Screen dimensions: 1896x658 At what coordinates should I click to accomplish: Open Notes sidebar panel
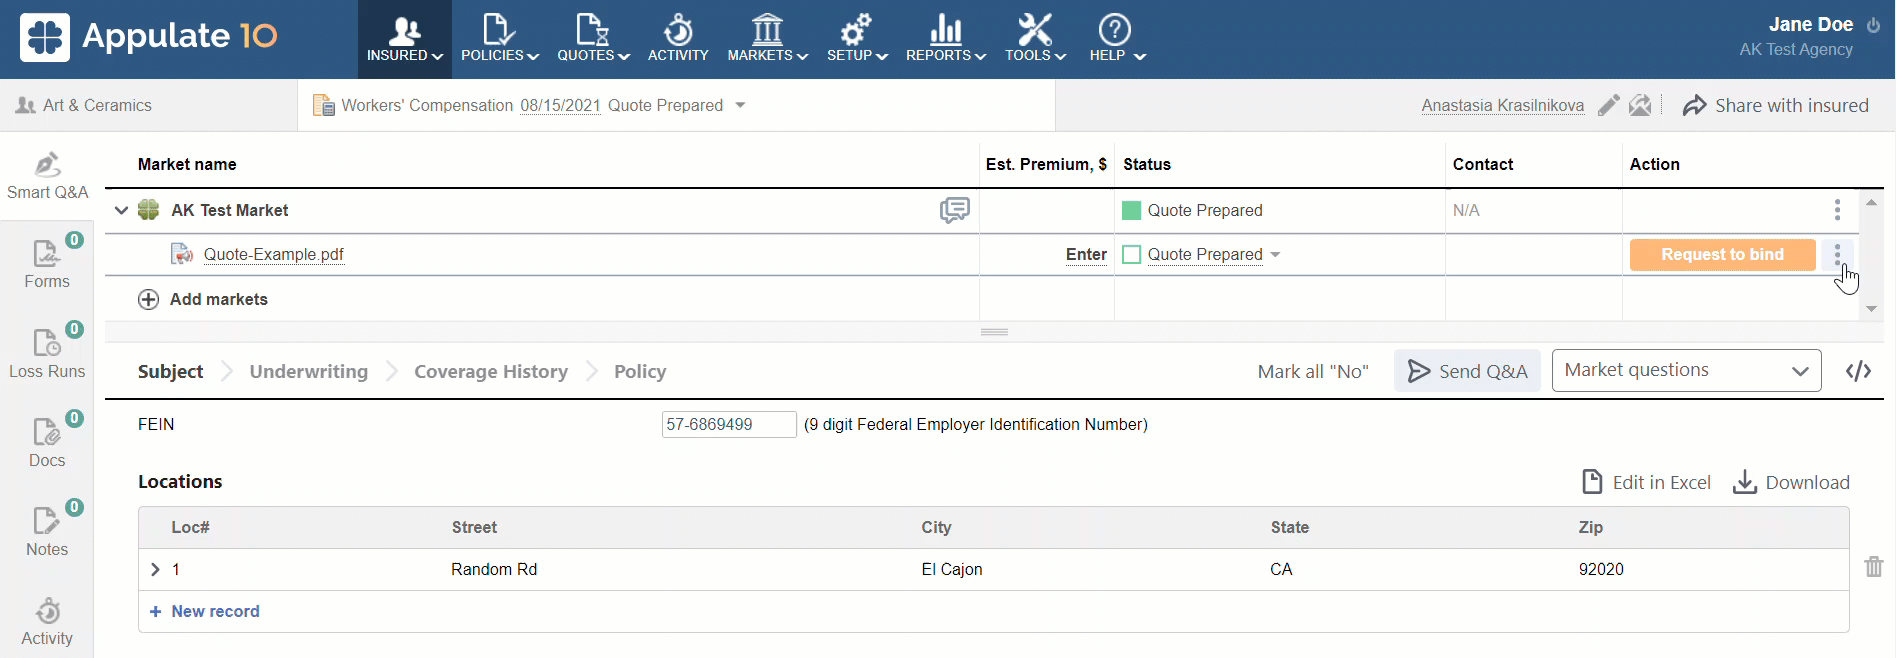(47, 532)
